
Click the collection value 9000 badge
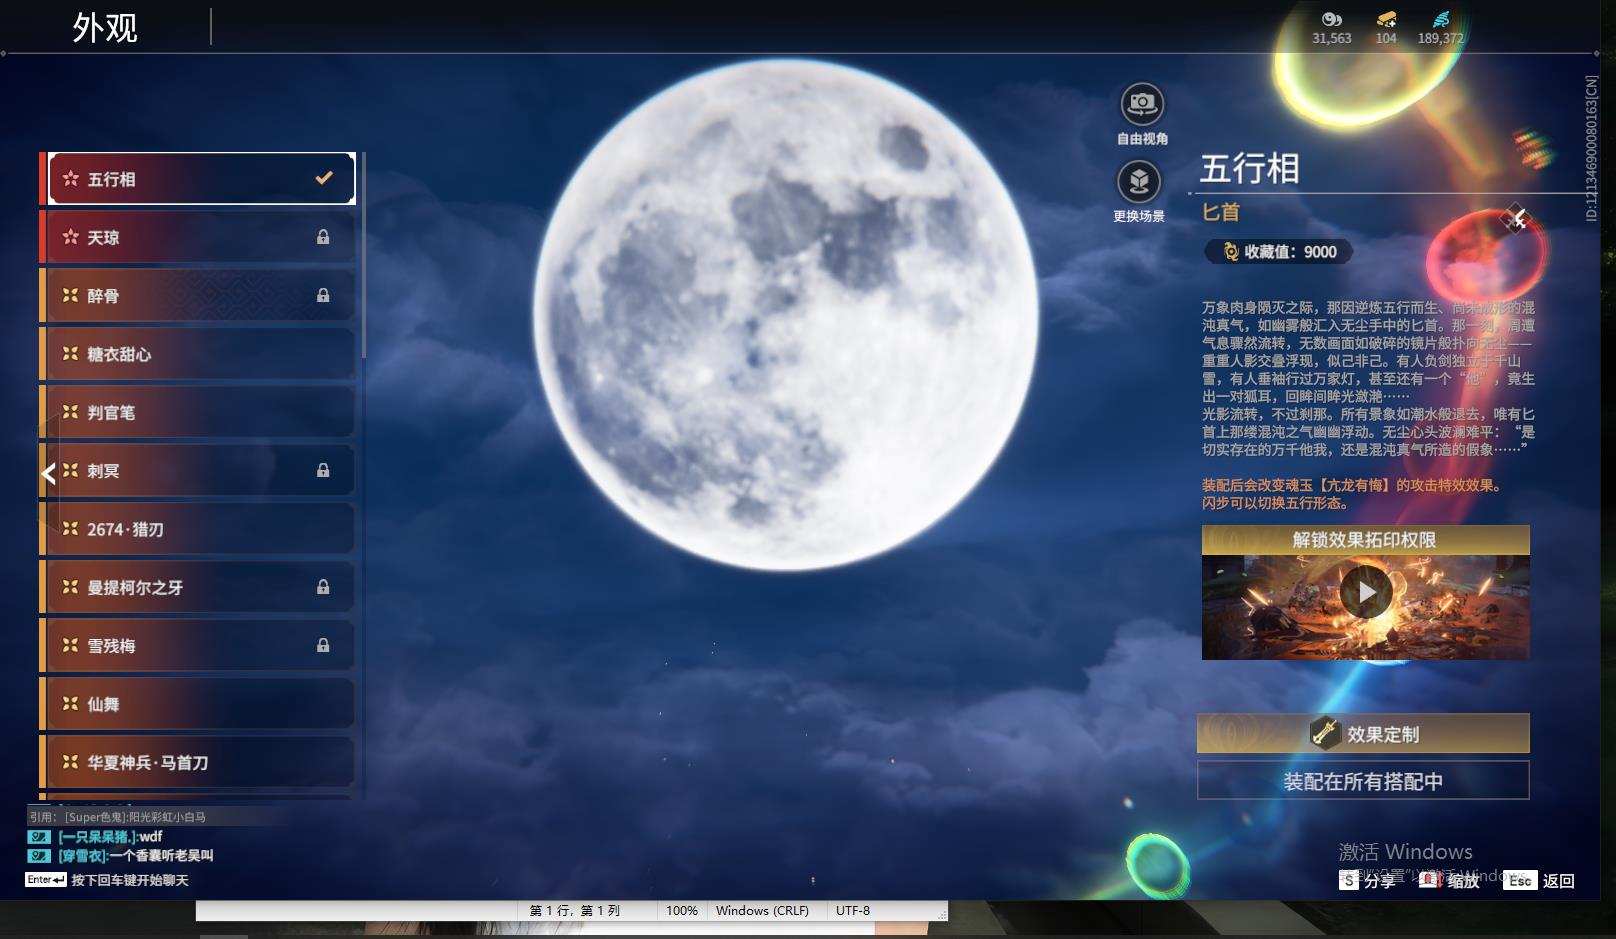[x=1279, y=252]
